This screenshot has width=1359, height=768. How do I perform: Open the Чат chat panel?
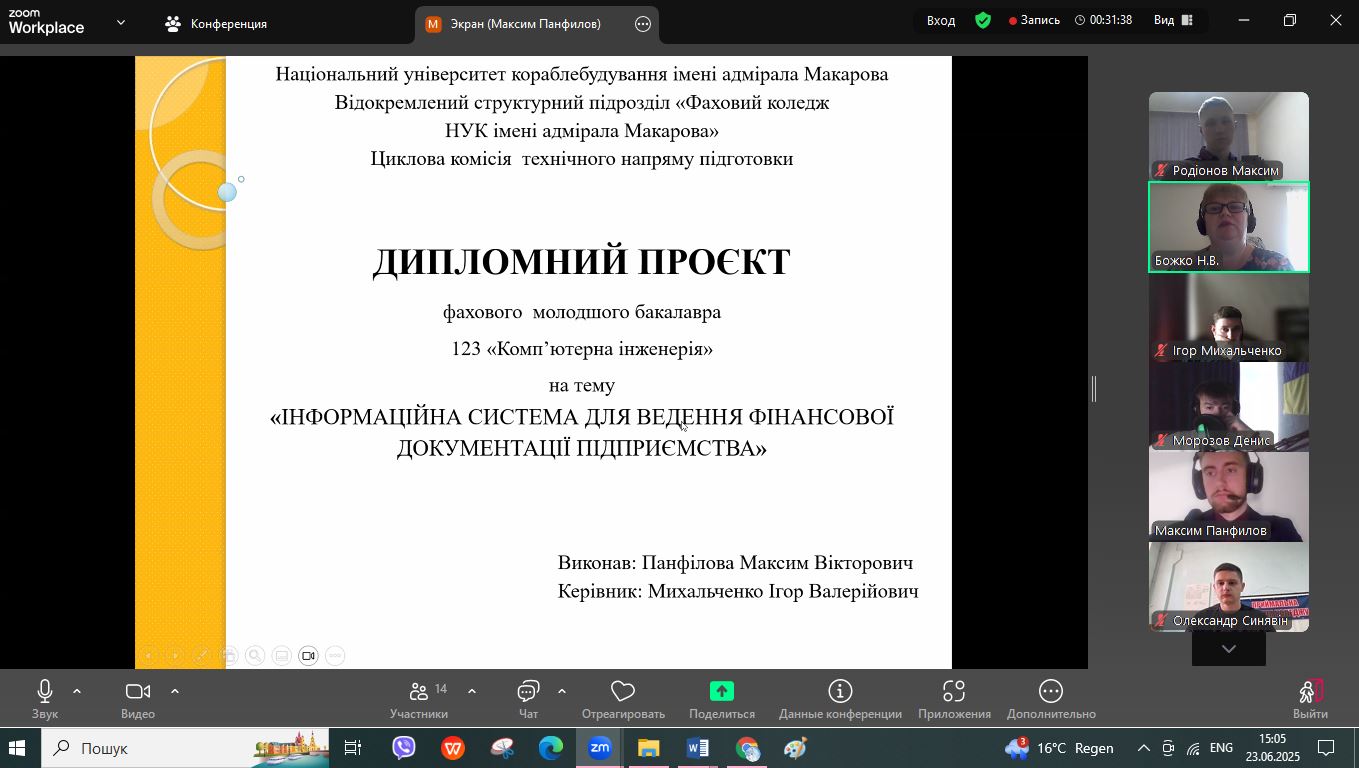[528, 691]
